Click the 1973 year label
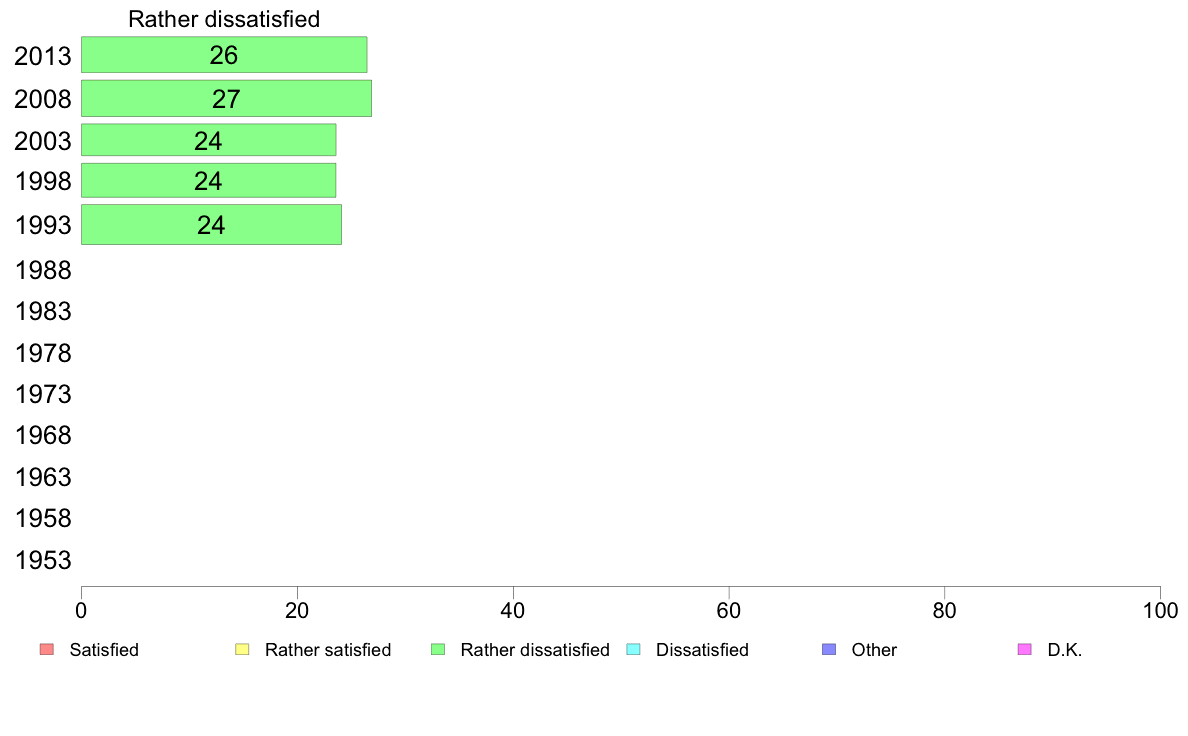Viewport: 1188px width, 736px height. click(43, 395)
